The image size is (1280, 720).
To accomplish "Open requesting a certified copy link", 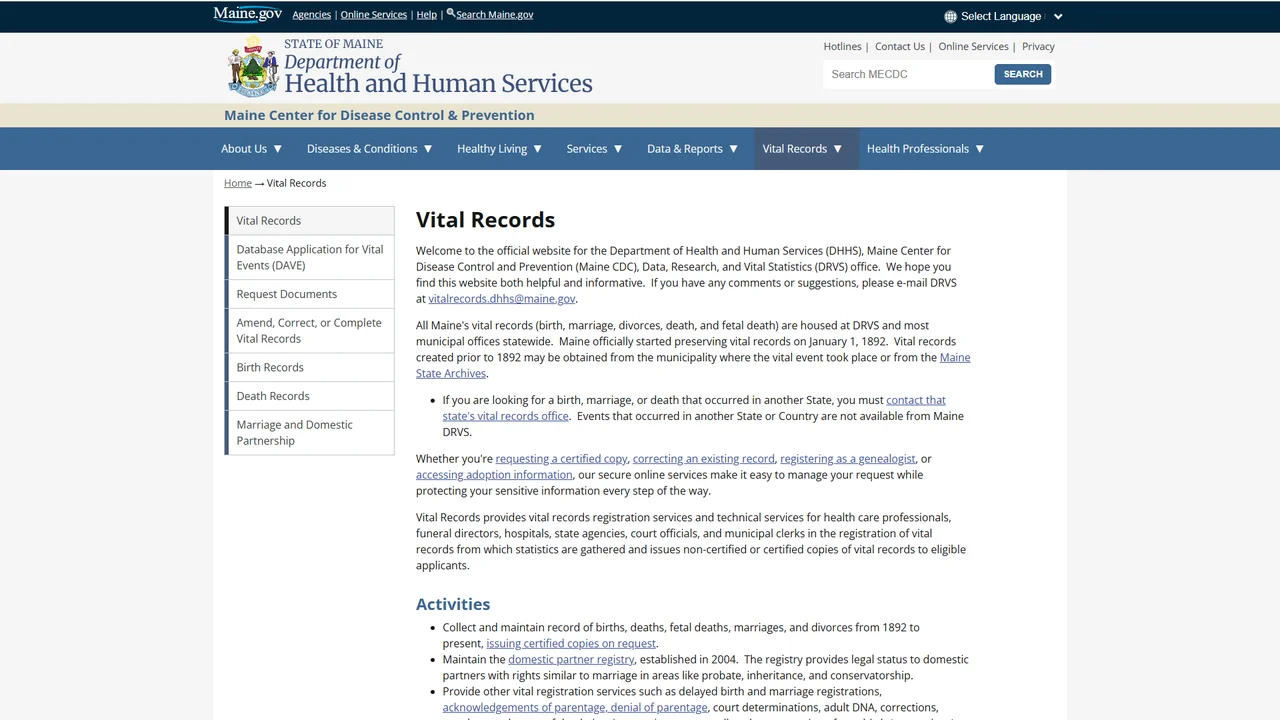I will point(562,459).
